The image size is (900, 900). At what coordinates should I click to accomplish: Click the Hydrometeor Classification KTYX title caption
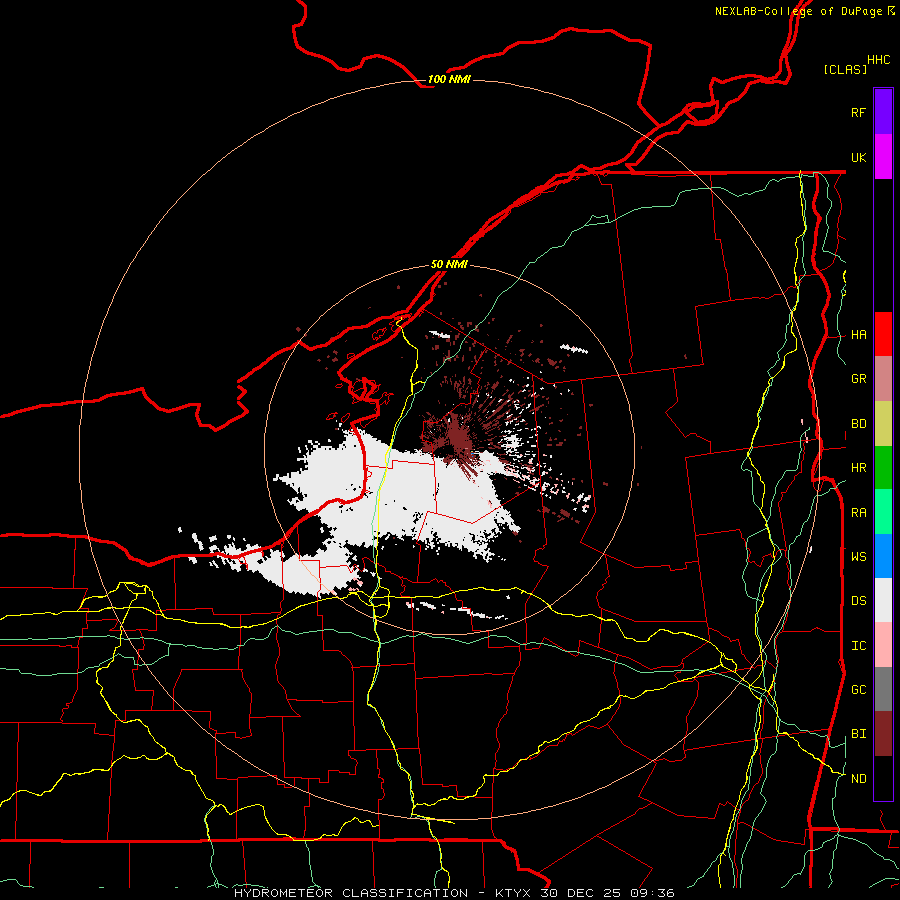[454, 893]
